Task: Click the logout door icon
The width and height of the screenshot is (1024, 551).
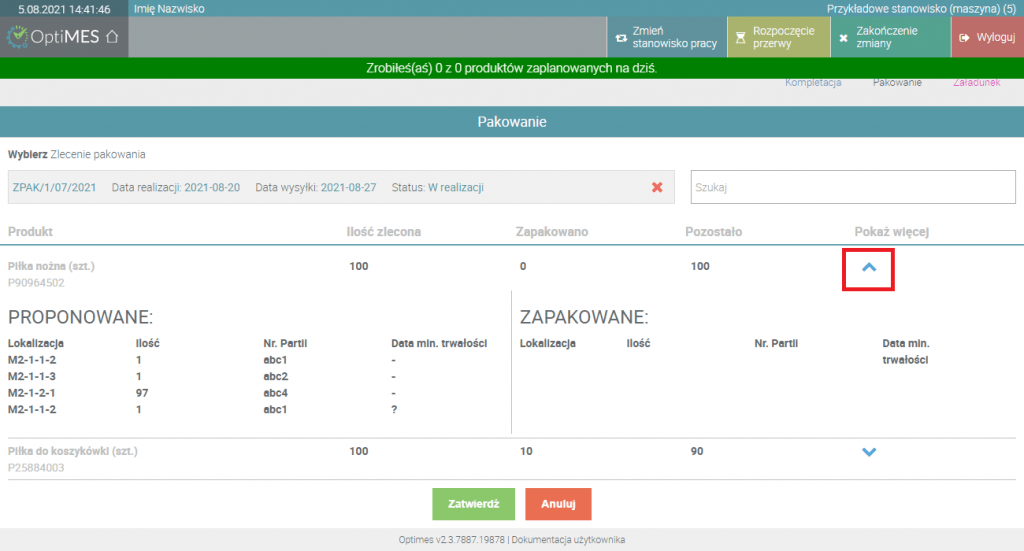Action: point(965,38)
